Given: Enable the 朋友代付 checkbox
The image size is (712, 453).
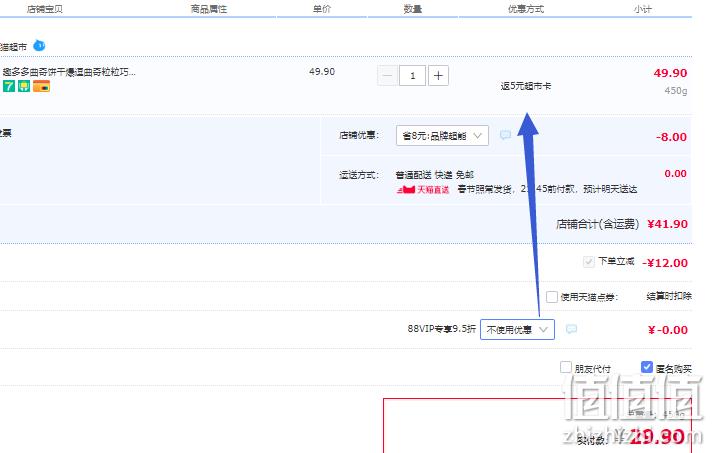Looking at the screenshot, I should pos(565,367).
